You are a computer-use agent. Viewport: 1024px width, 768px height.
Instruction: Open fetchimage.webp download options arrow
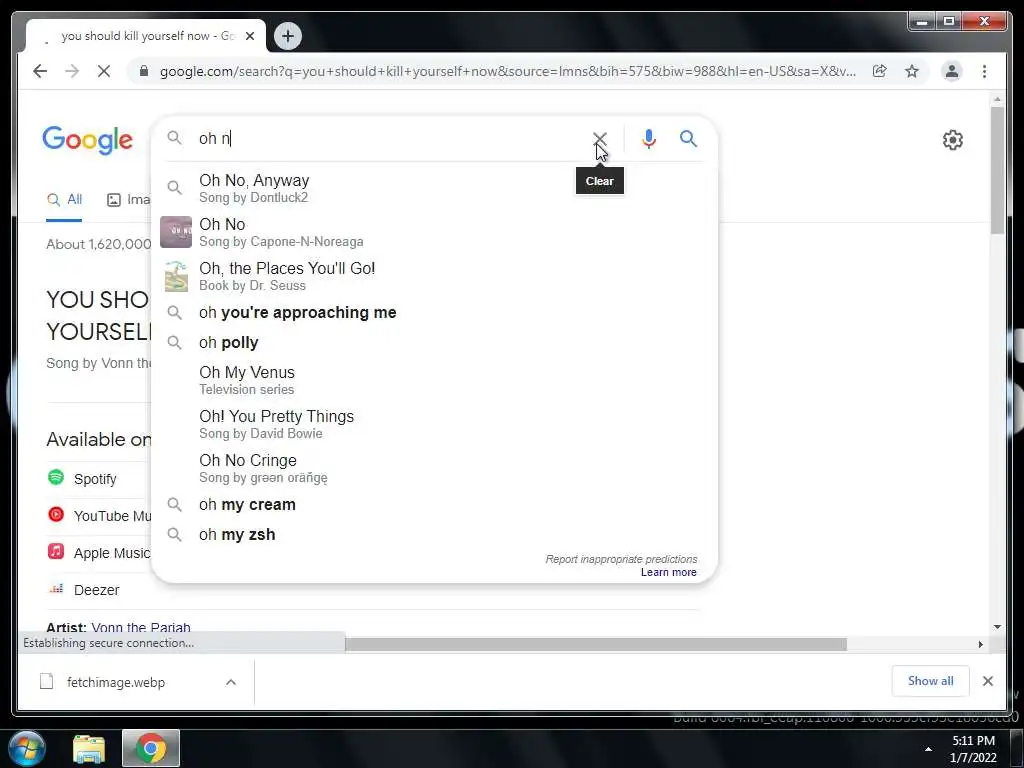(231, 682)
